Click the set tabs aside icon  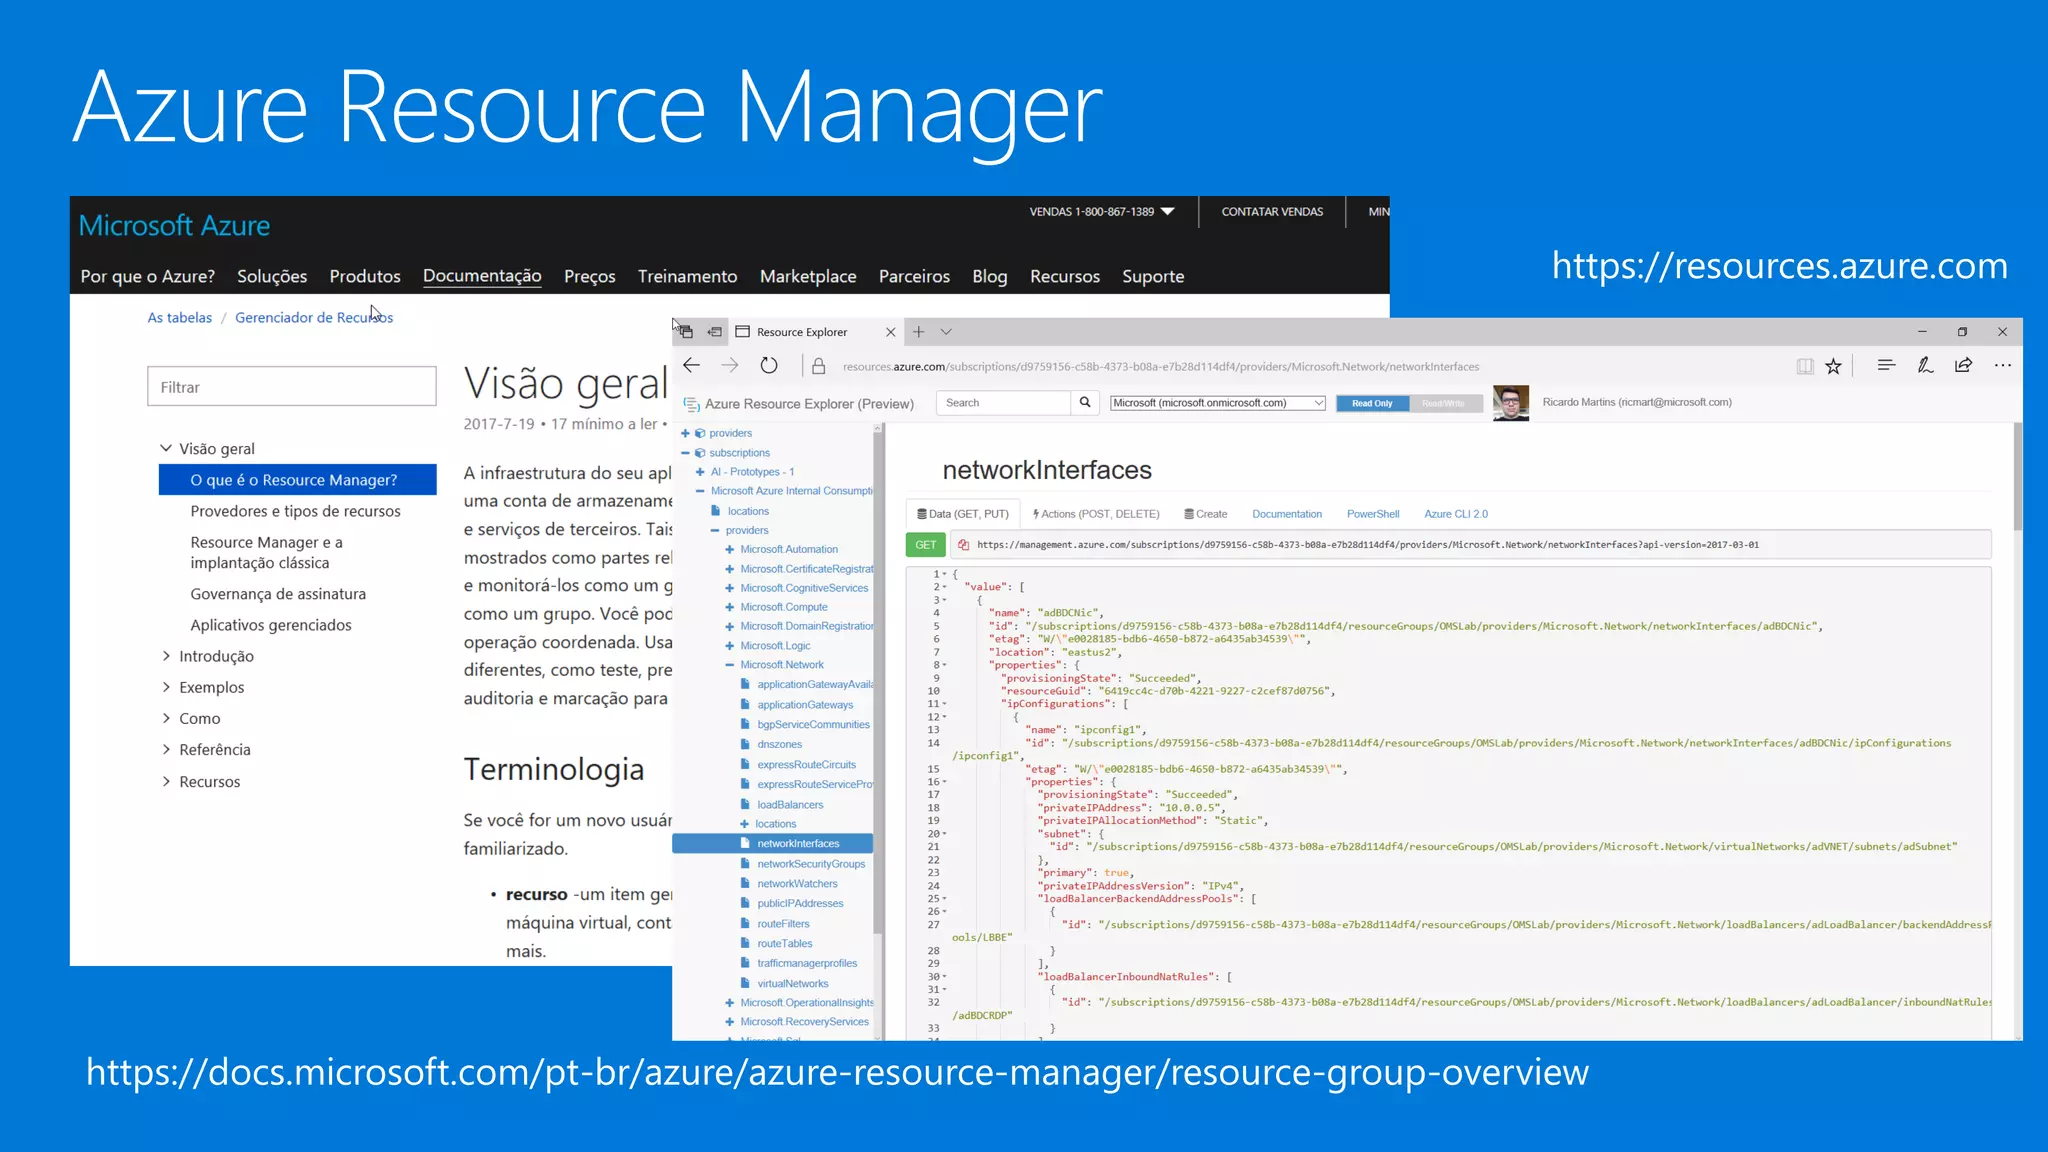[714, 332]
